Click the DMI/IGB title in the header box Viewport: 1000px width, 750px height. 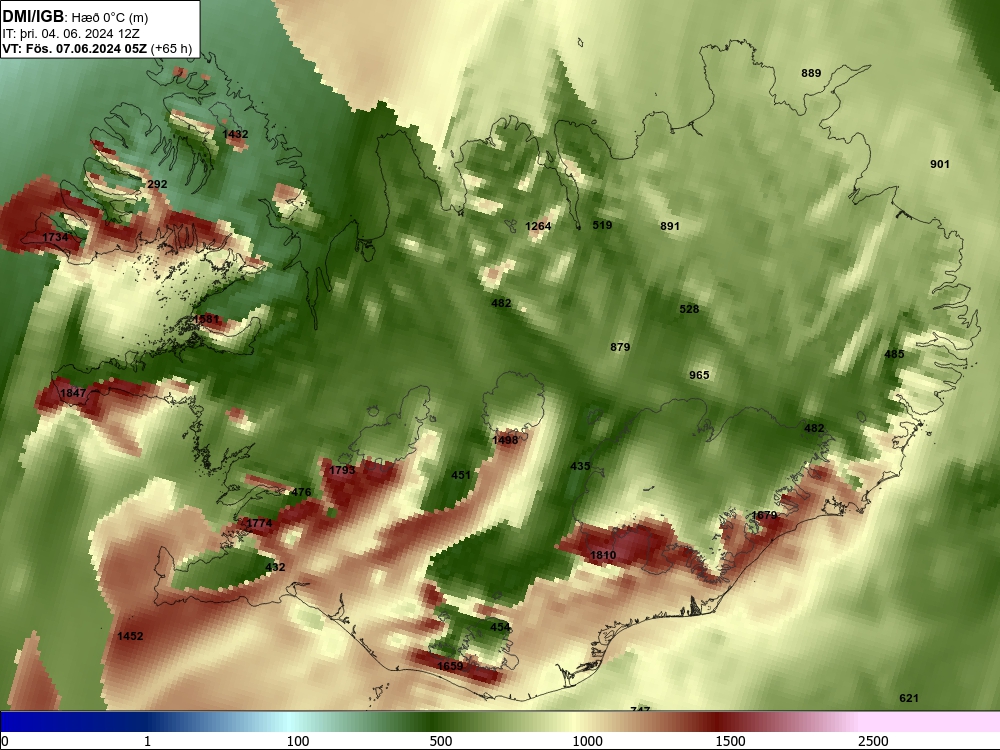(x=33, y=17)
